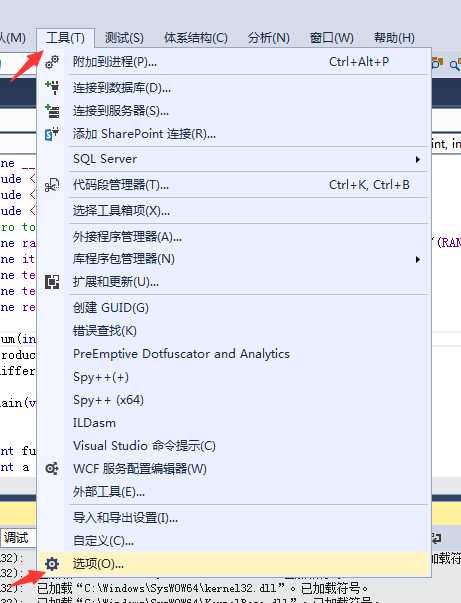This screenshot has height=603, width=461.
Task: Launch Spy++ (x64) tool
Action: (x=235, y=400)
